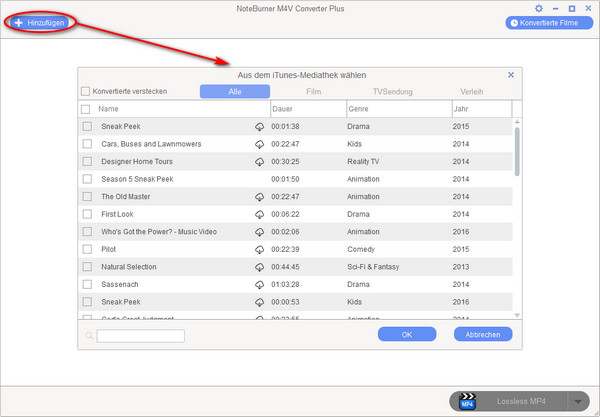Click cloud download icon for Sneak Peek 00:01:38
Image resolution: width=600 pixels, height=417 pixels.
[x=259, y=127]
